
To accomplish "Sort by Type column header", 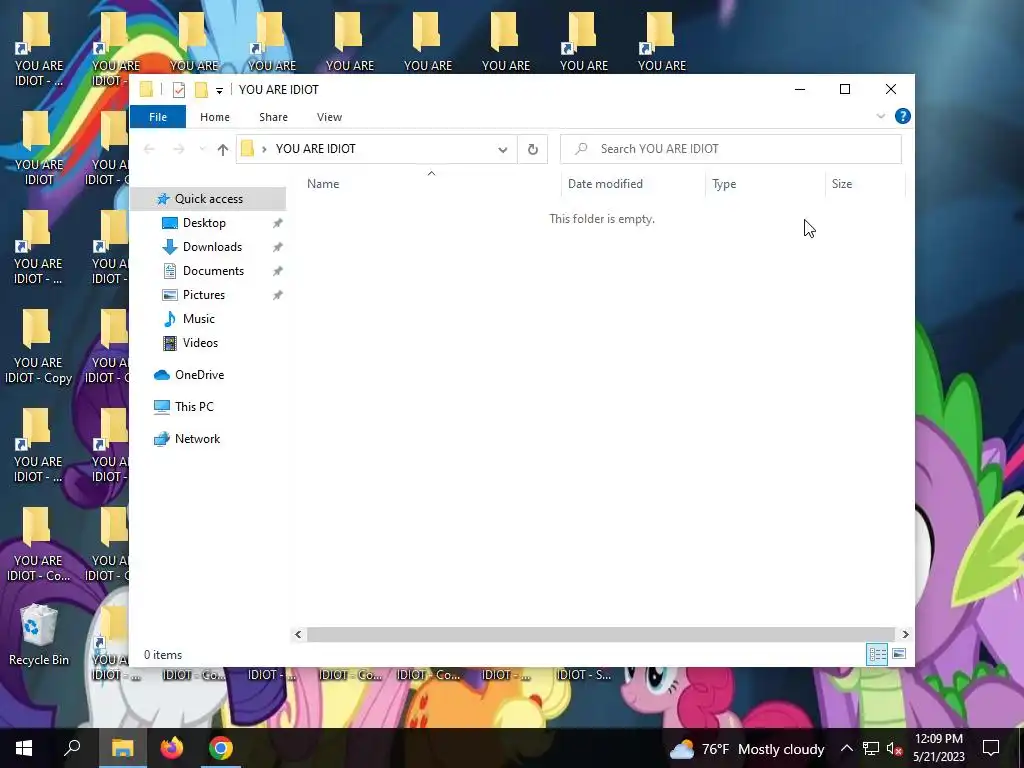I will pos(724,184).
